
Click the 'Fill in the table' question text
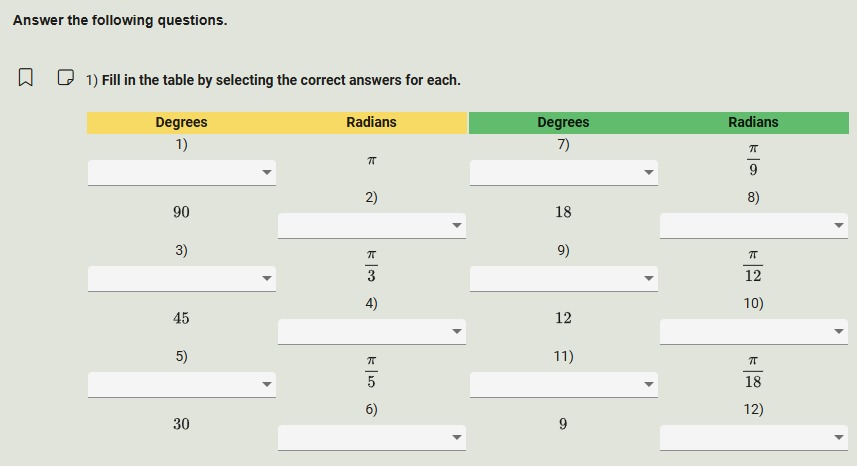tap(280, 80)
